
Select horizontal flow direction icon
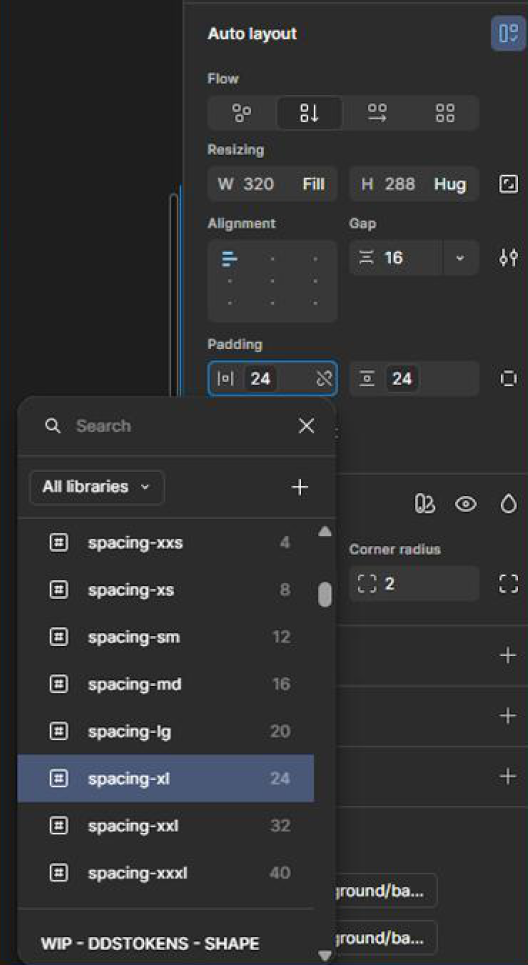[x=377, y=113]
